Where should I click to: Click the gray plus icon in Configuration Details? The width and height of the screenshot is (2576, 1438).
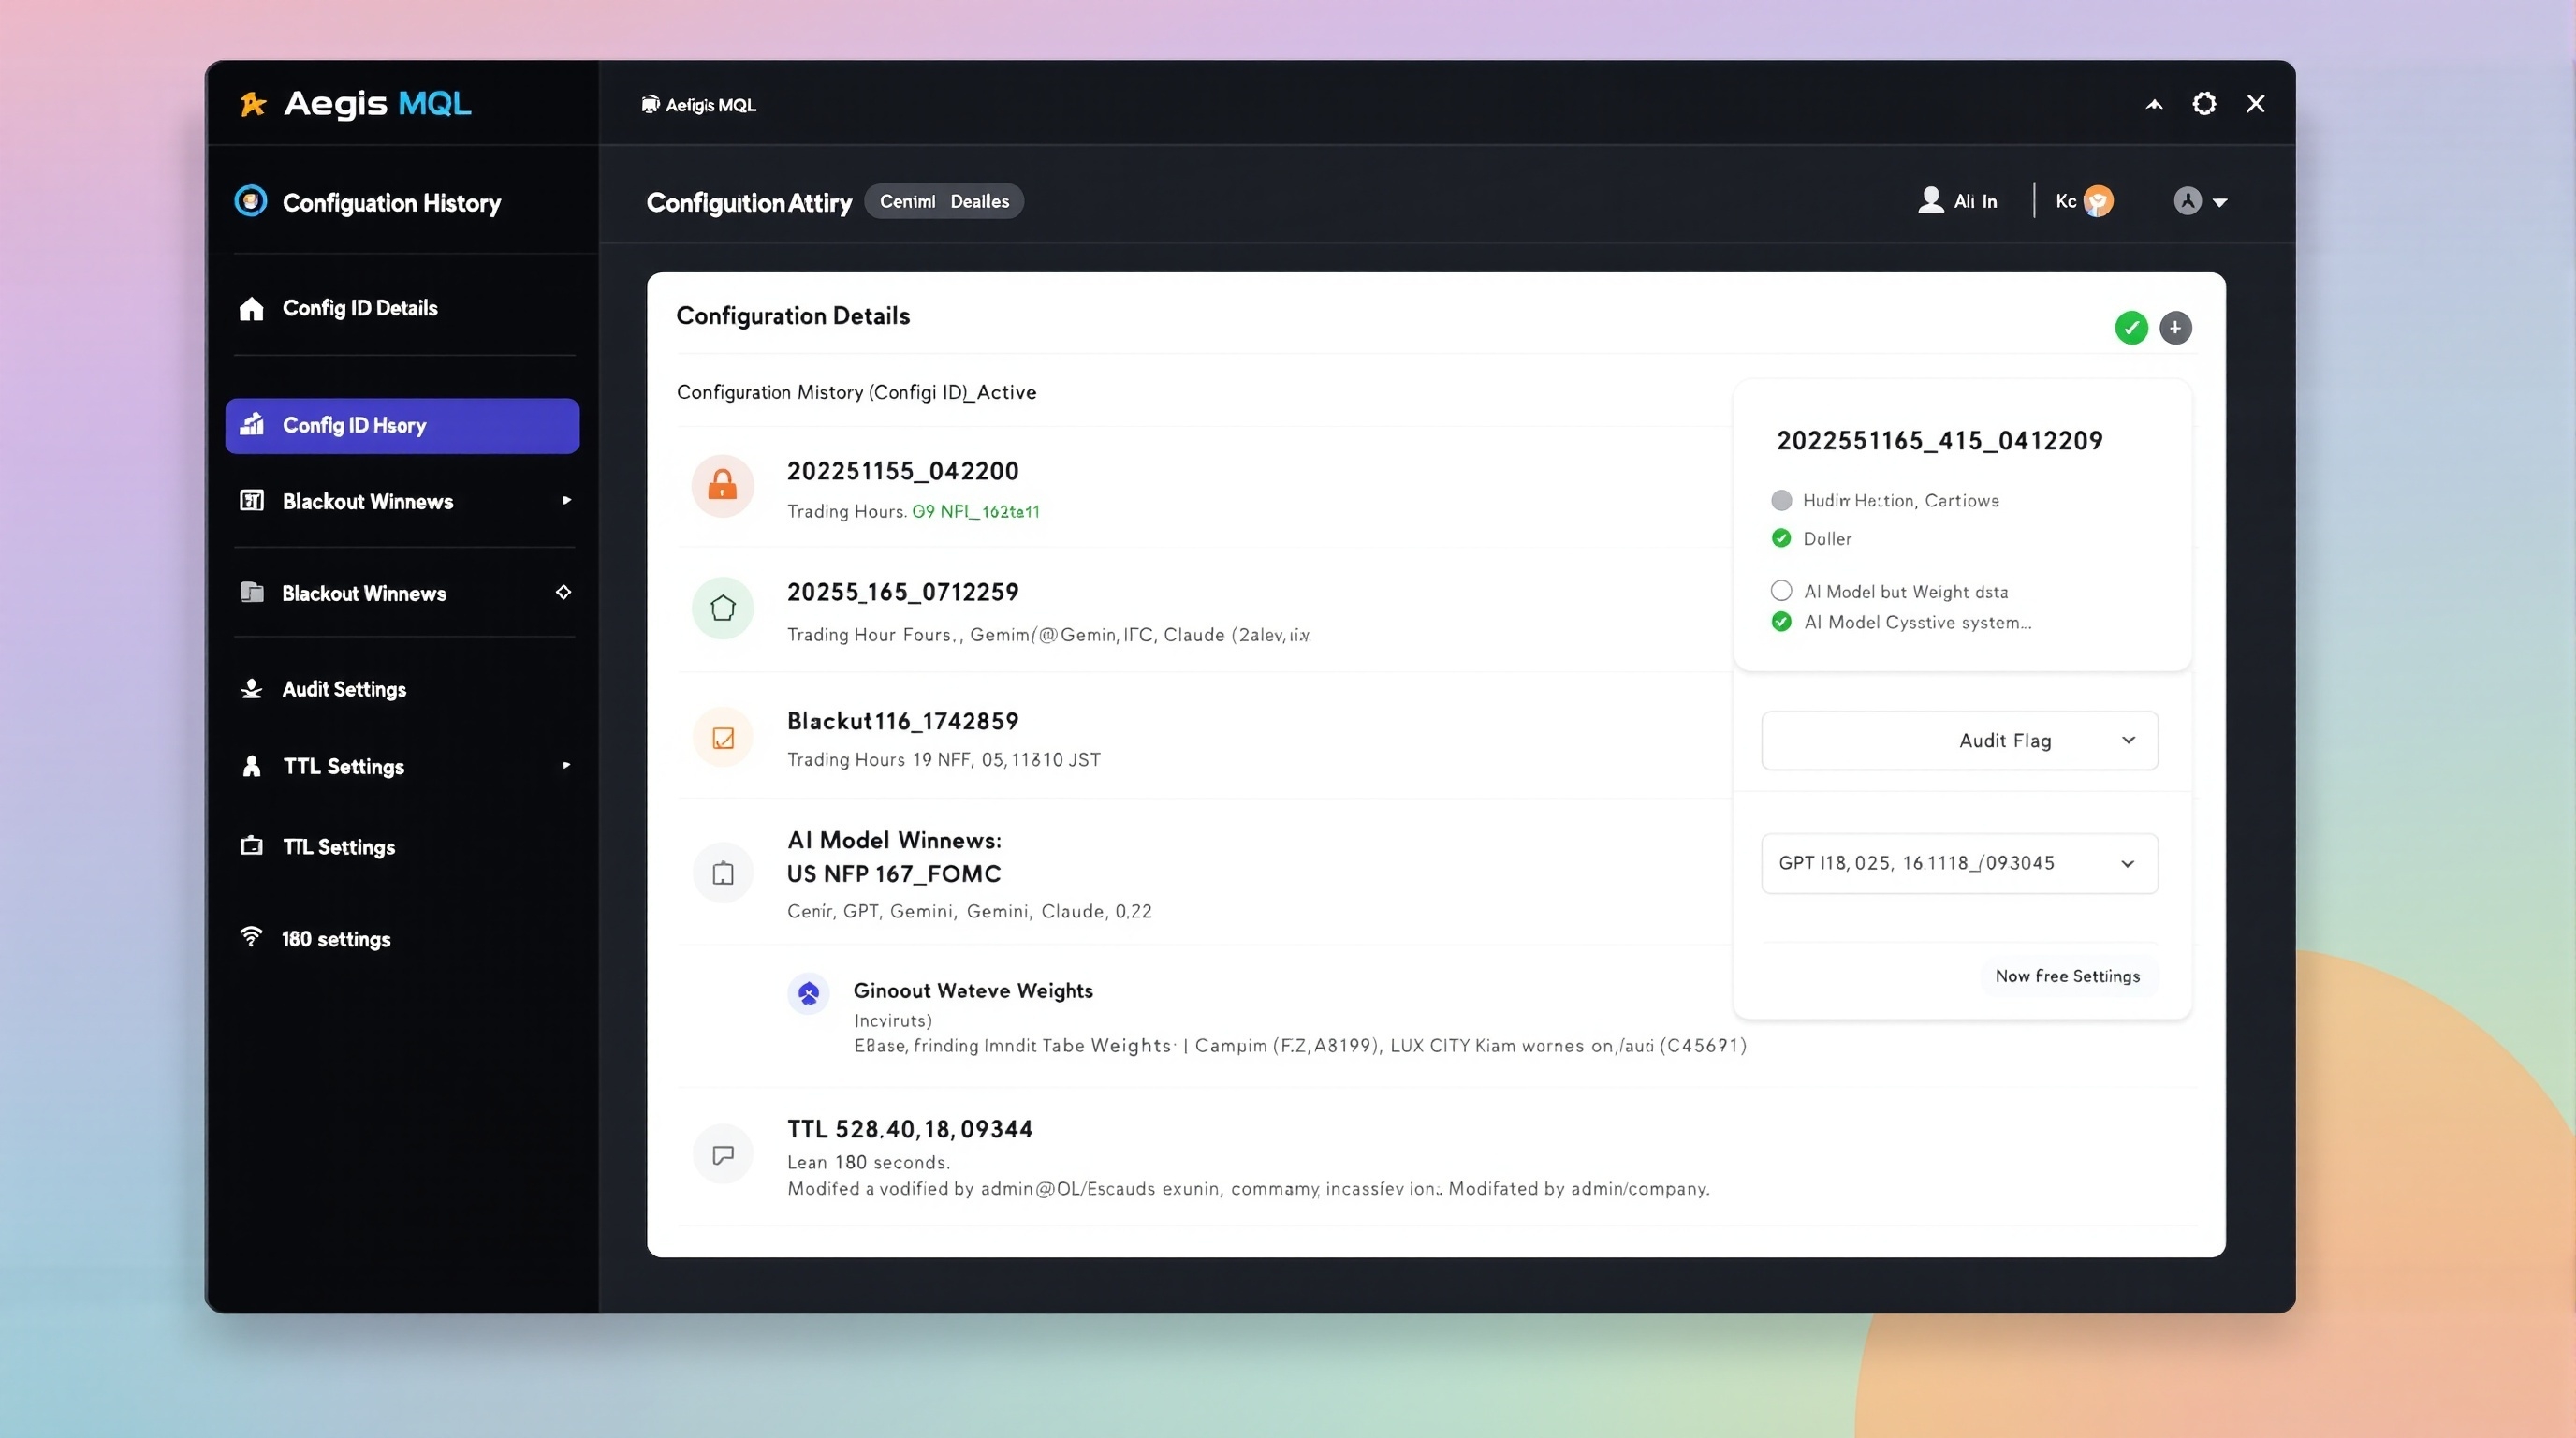tap(2175, 328)
